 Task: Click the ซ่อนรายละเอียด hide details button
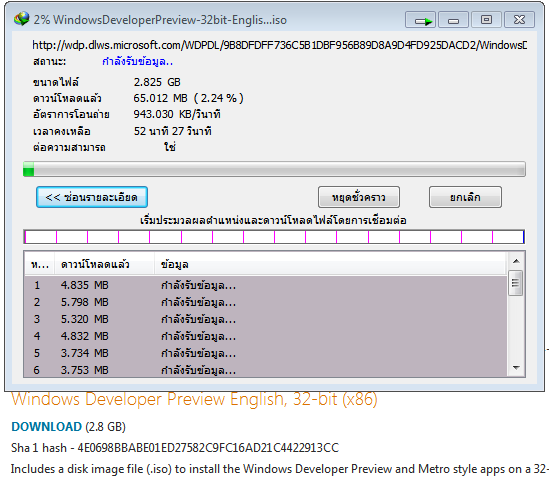92,197
